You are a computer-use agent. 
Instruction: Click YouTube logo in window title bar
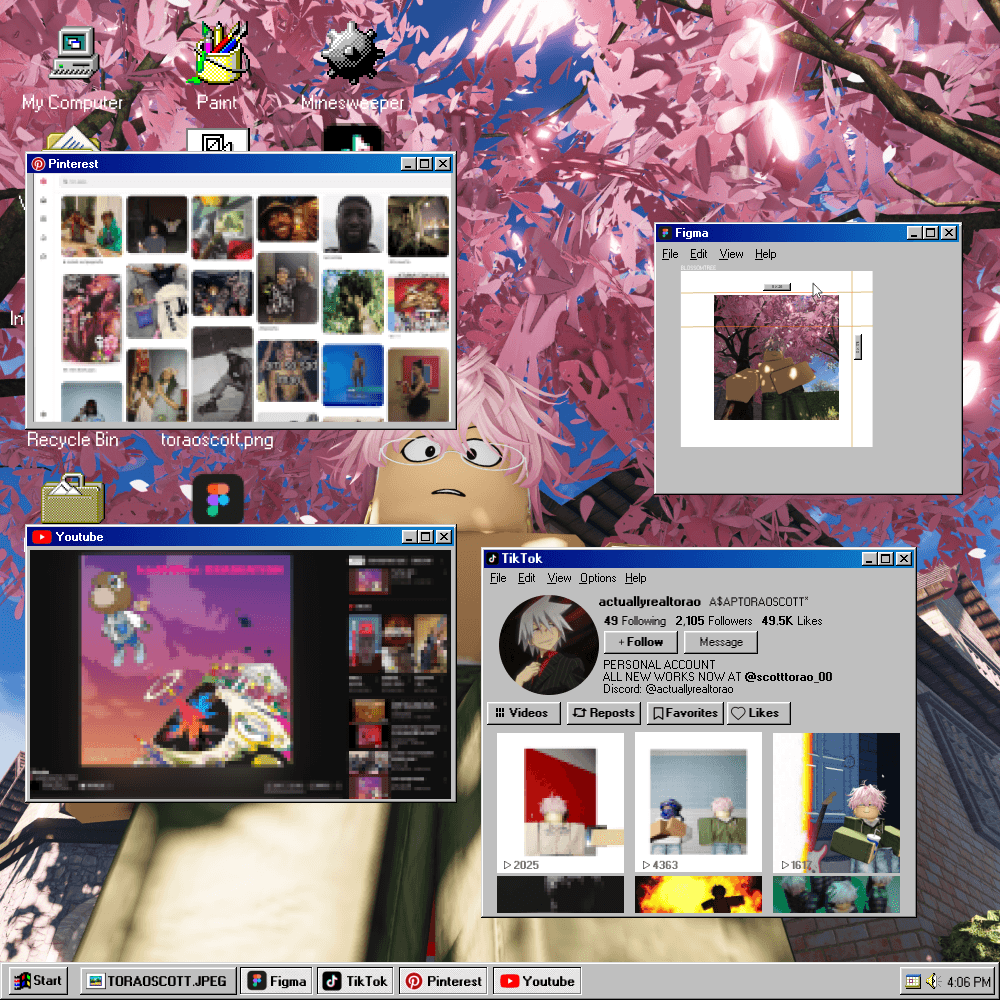[x=42, y=537]
